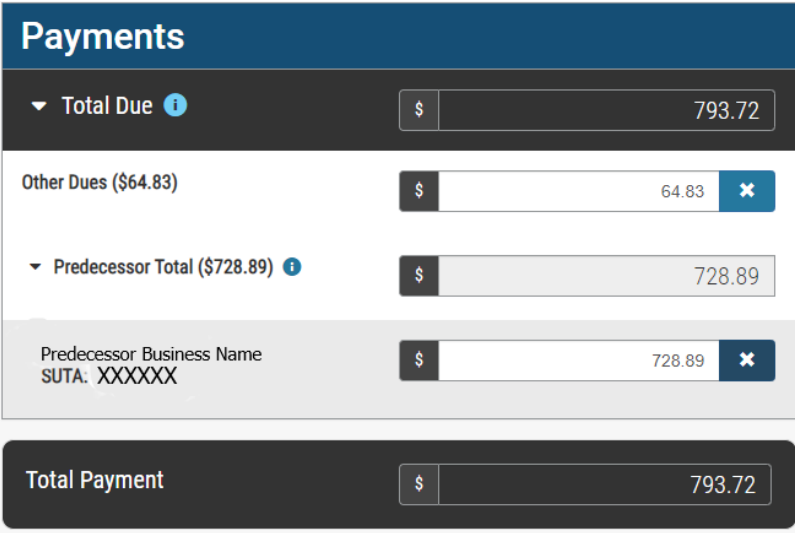Click the dollar sign beside Predecessor Total field
Screen dimensions: 795x533
pos(419,276)
